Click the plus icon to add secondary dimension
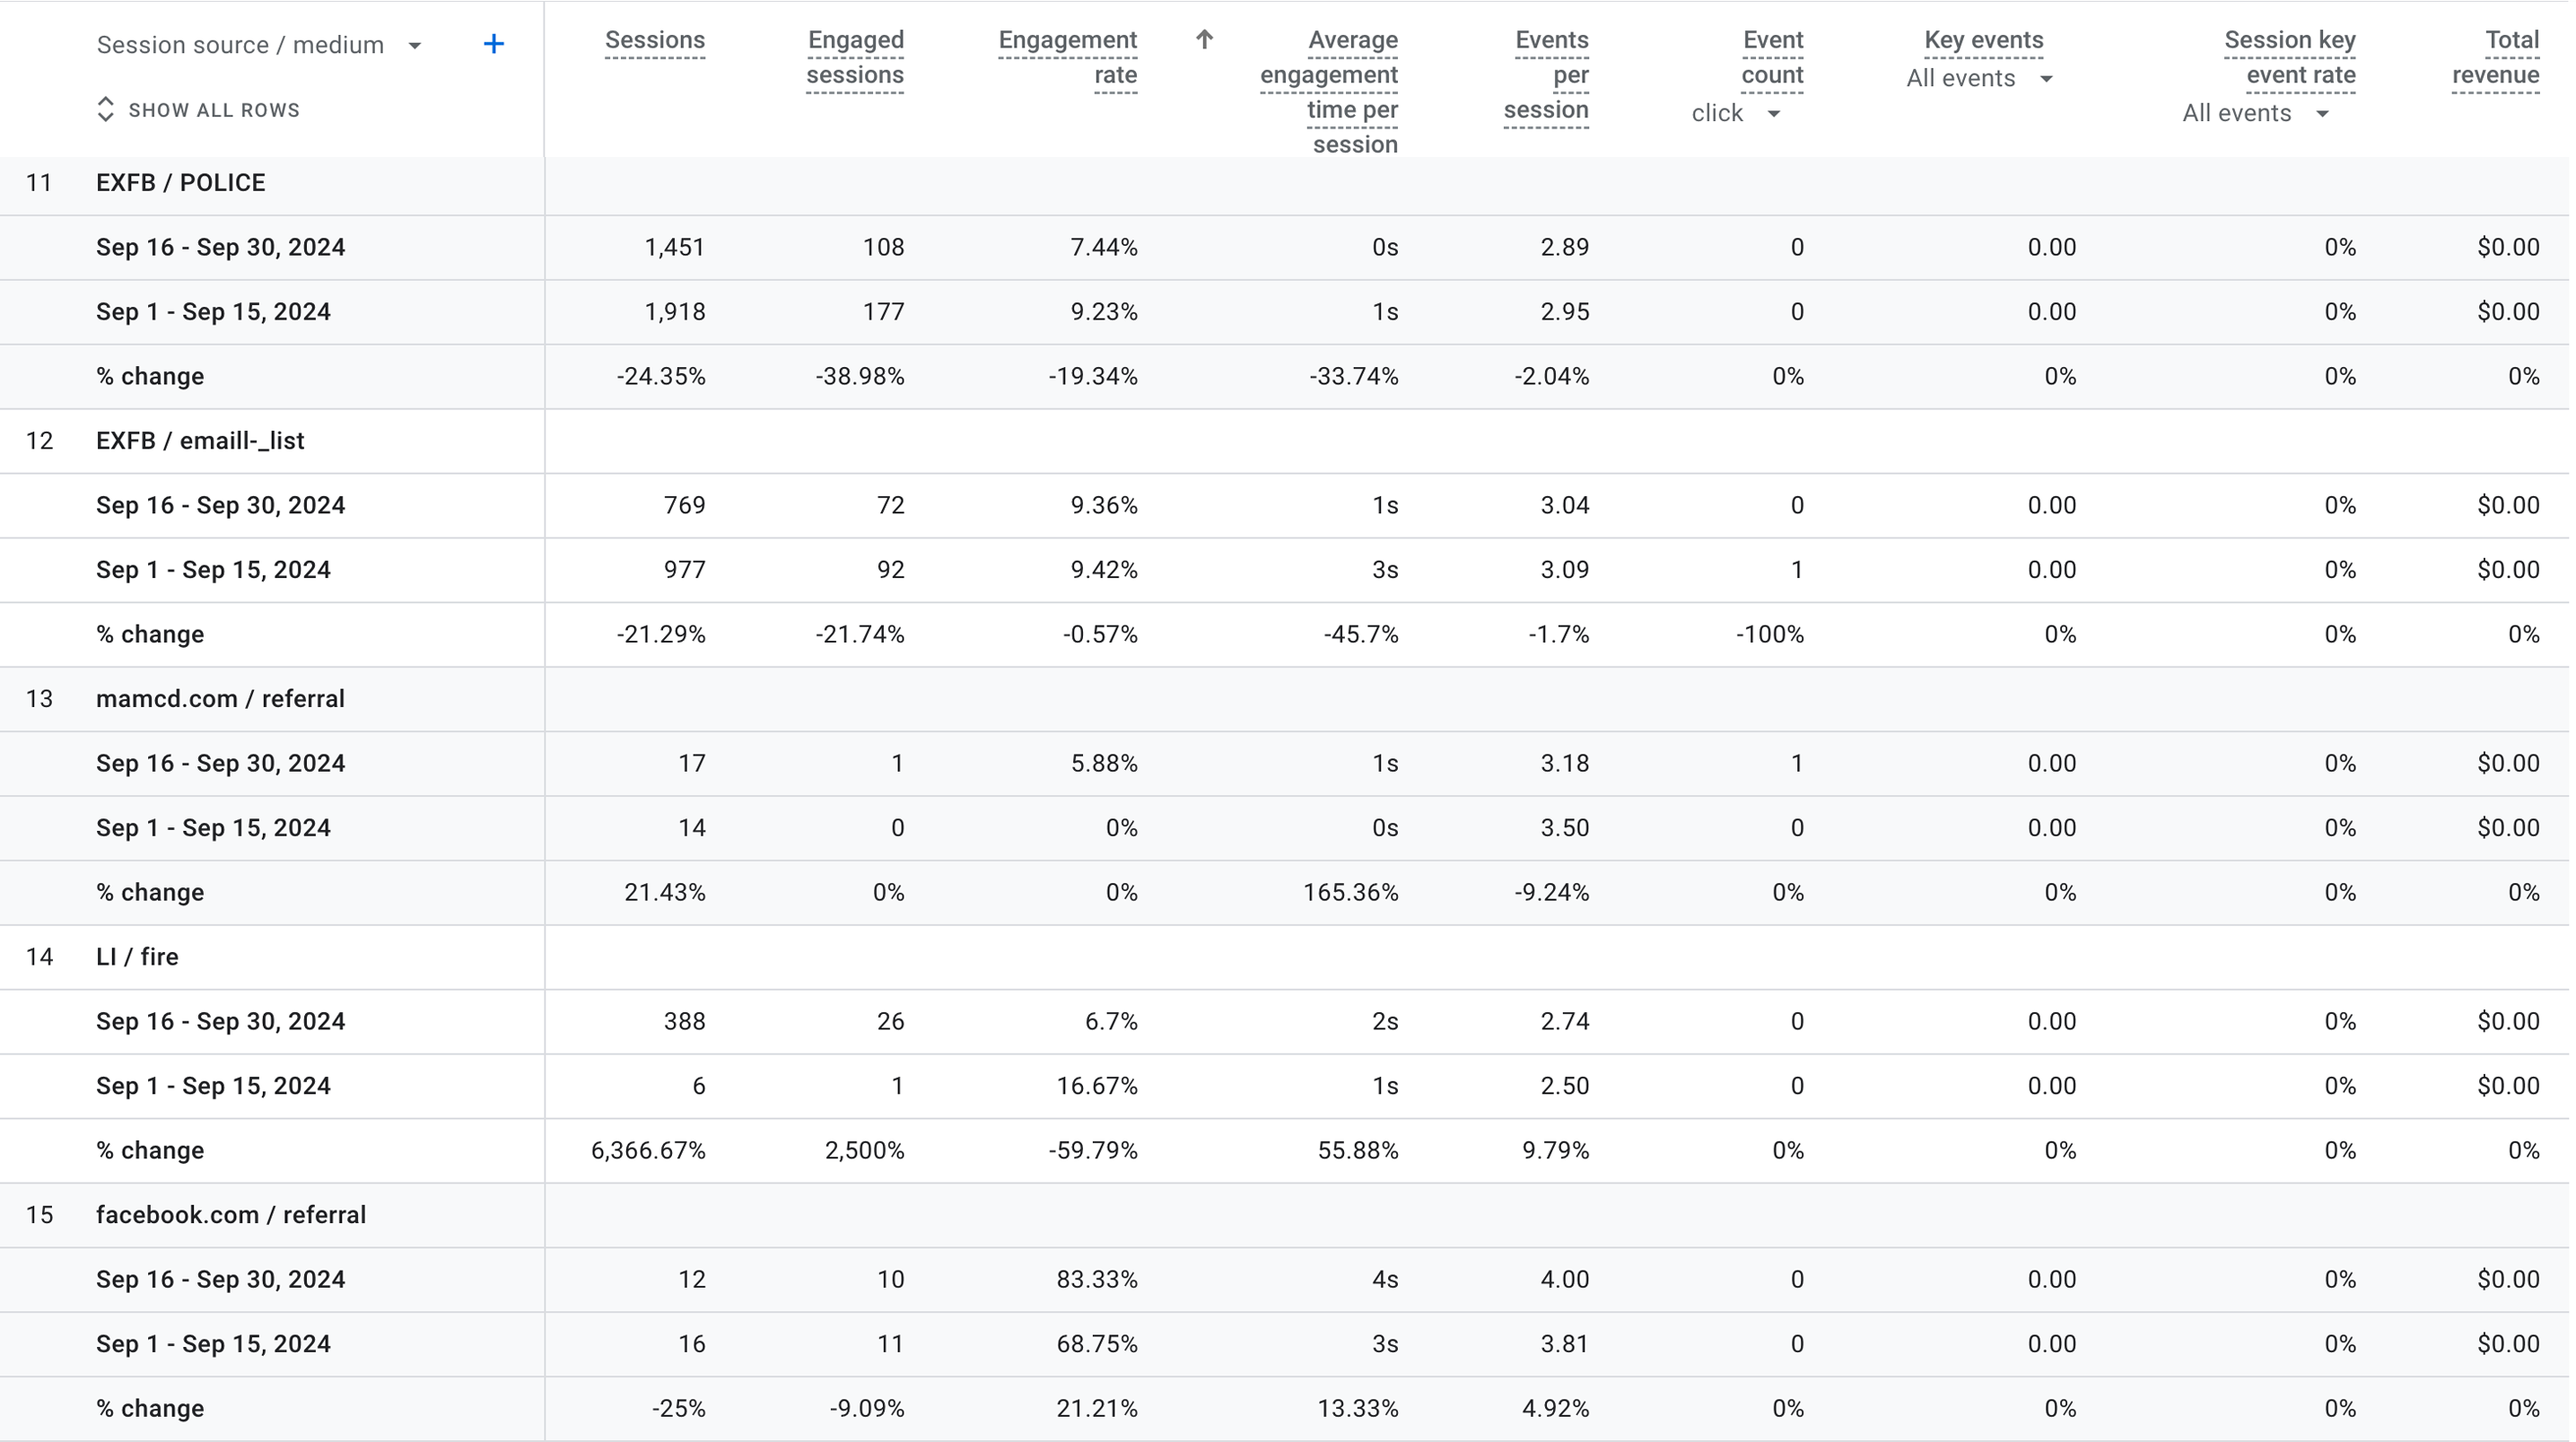 (494, 44)
